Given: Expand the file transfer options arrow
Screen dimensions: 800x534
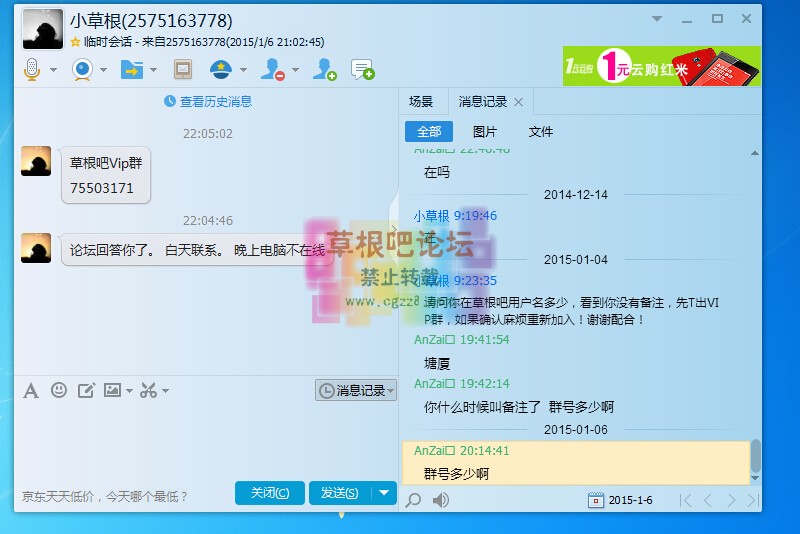Looking at the screenshot, I should (153, 69).
